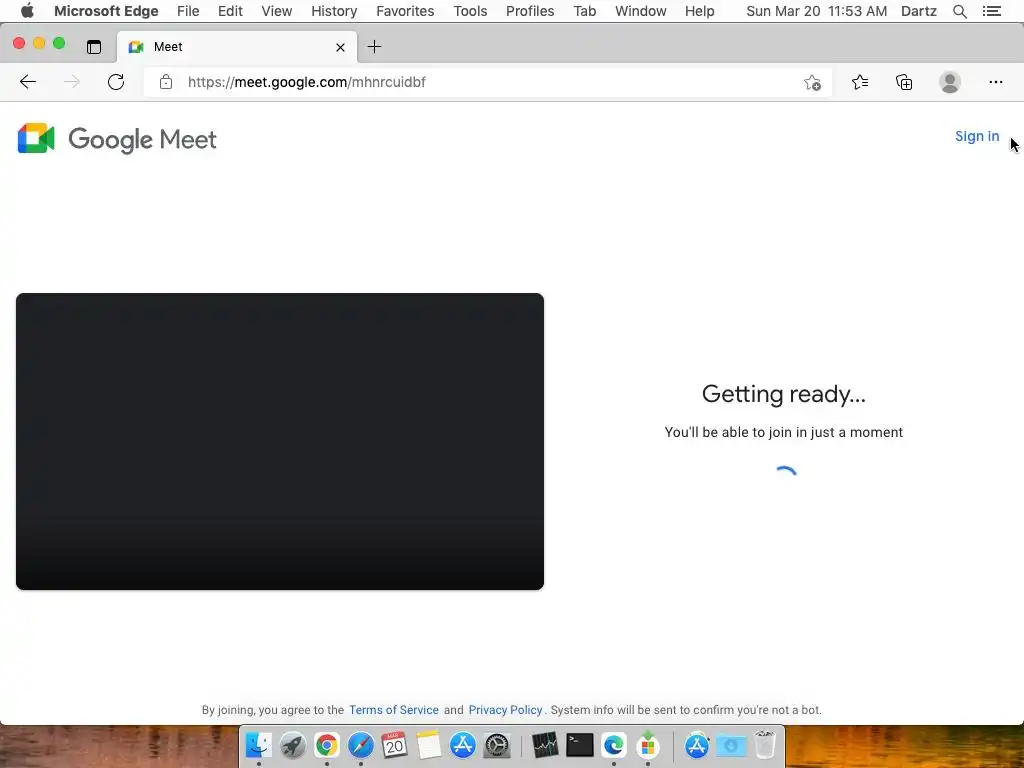This screenshot has height=768, width=1024.
Task: Go back to the previous page
Action: coord(28,82)
